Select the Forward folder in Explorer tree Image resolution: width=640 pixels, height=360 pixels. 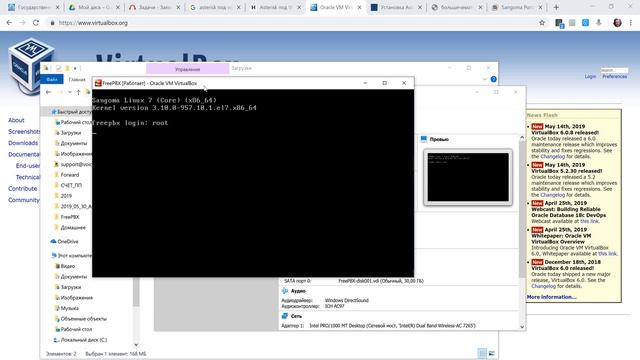click(x=69, y=175)
